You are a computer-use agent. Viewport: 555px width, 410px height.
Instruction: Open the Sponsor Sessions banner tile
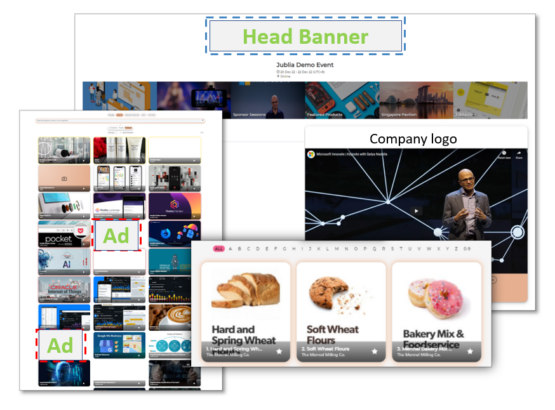point(268,100)
